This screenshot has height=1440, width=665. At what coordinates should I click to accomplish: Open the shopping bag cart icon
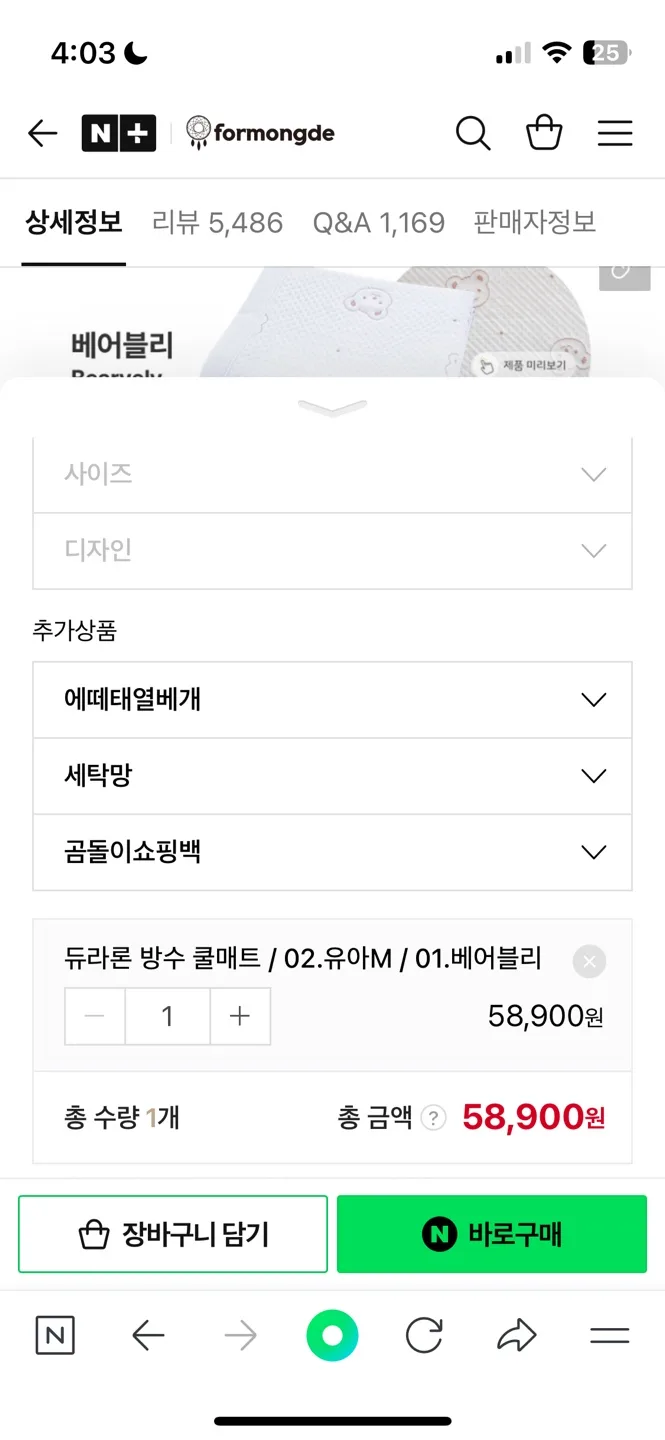click(544, 133)
